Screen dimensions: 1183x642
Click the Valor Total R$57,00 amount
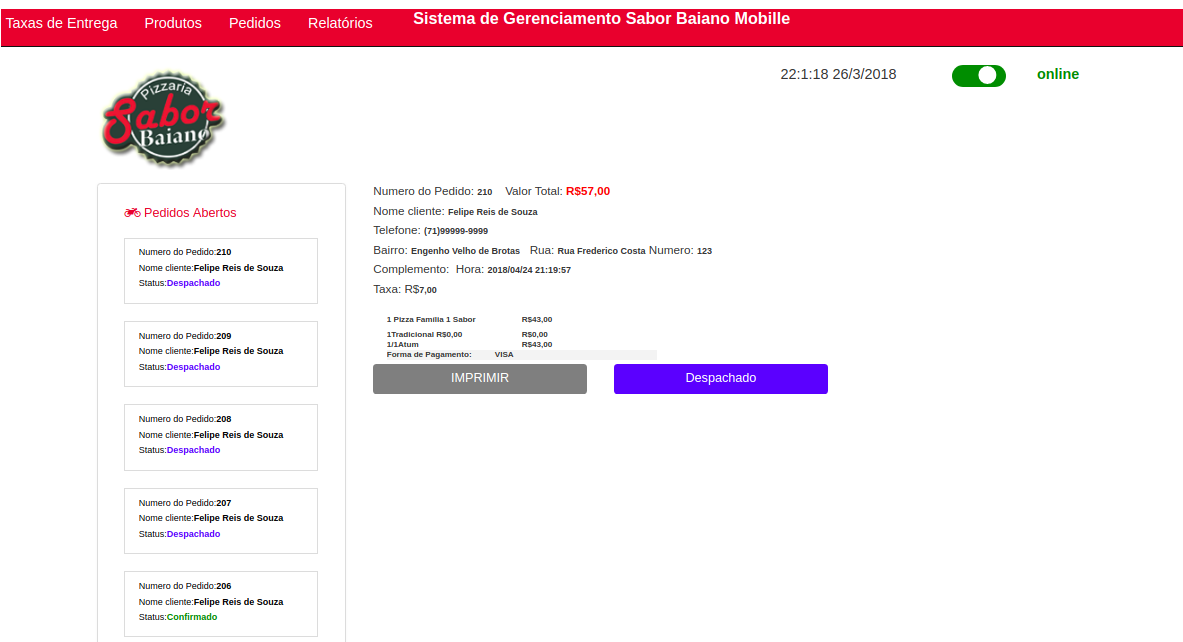click(x=587, y=191)
